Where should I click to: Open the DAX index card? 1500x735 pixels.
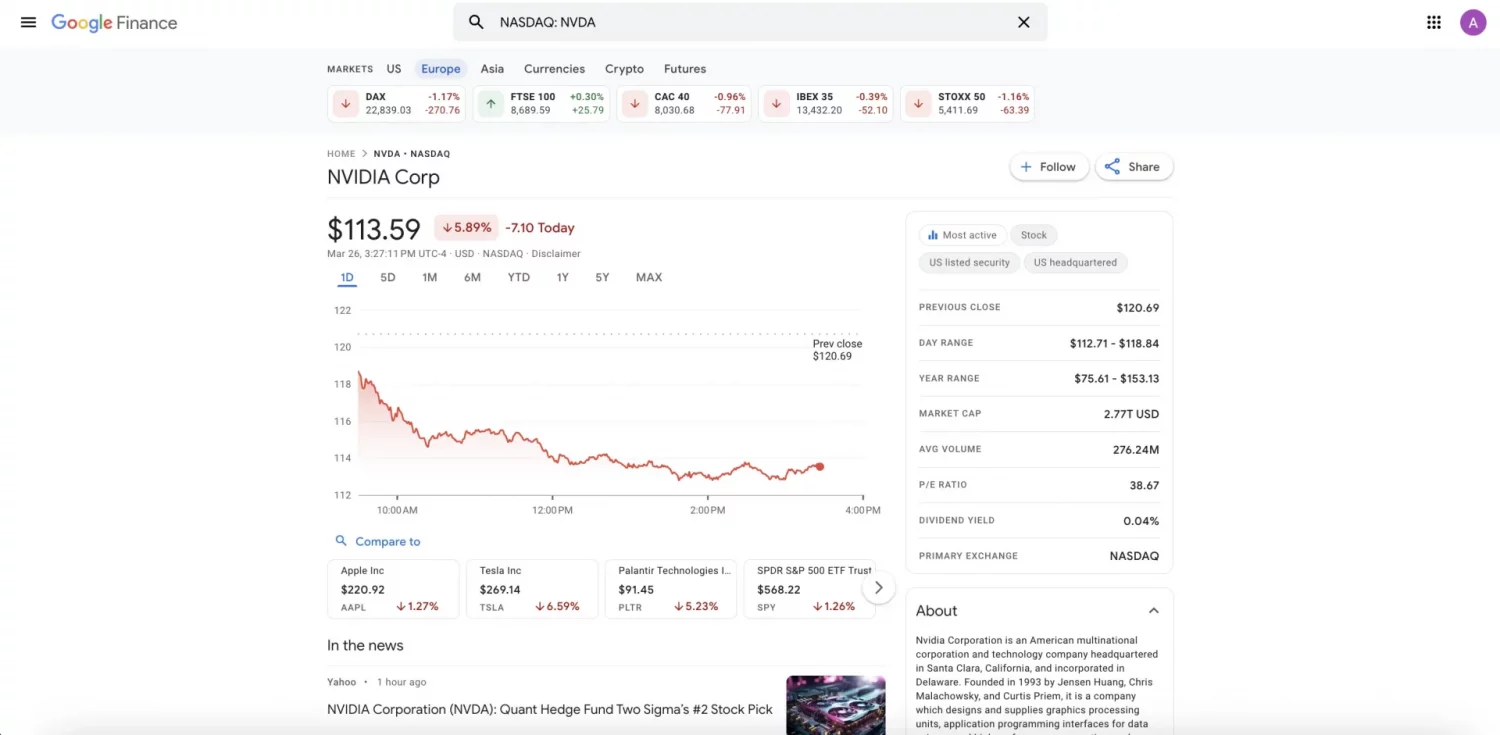(x=397, y=104)
